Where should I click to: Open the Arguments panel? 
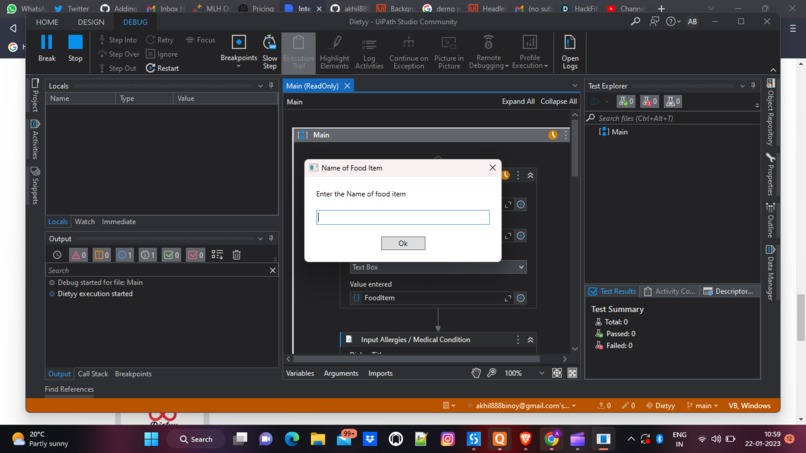[x=341, y=373]
